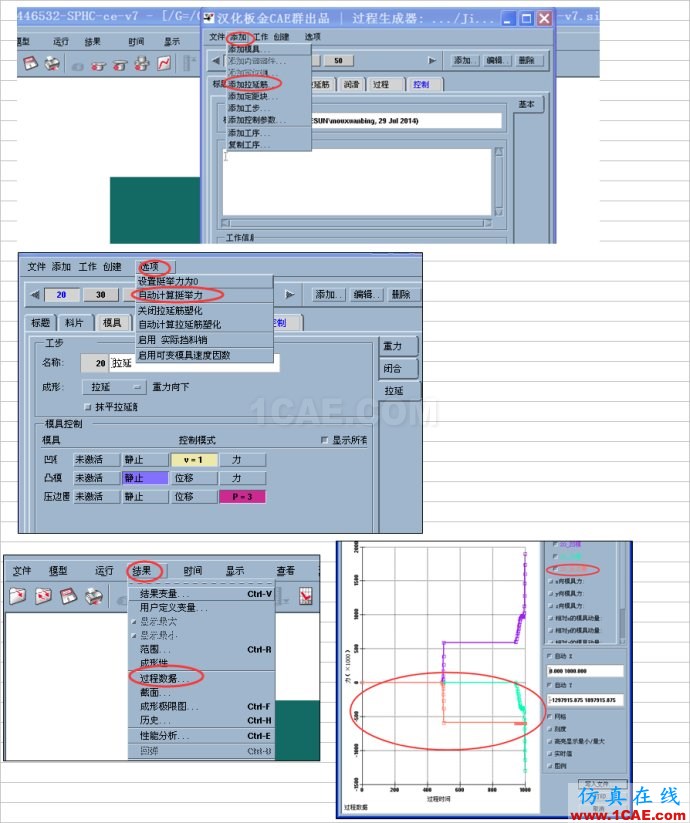690x823 pixels.
Task: Open the 选项 menu in the step 20 dialog
Action: pyautogui.click(x=150, y=267)
